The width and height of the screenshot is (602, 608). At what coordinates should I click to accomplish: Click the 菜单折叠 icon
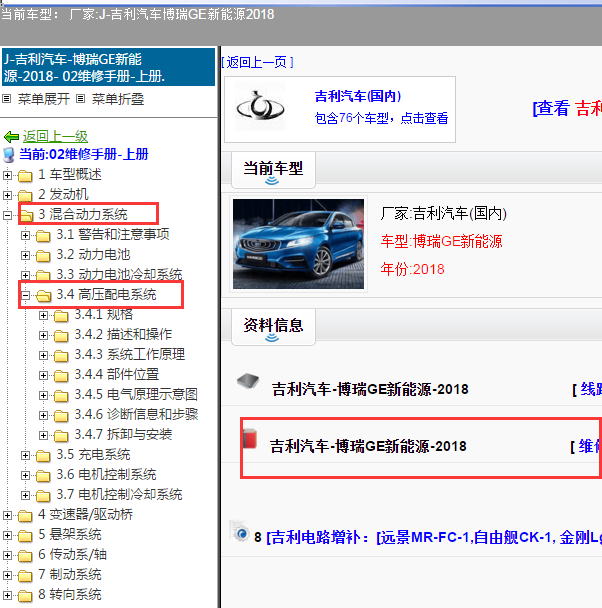tap(80, 99)
